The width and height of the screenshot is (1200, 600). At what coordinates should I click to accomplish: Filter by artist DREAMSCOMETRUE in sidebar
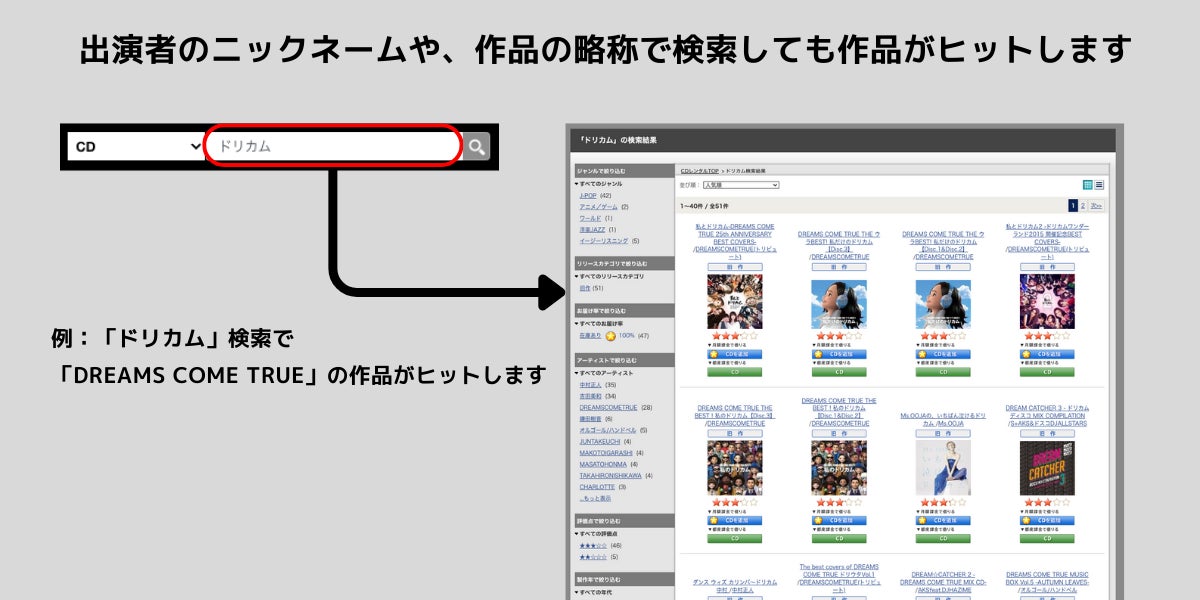coord(608,408)
